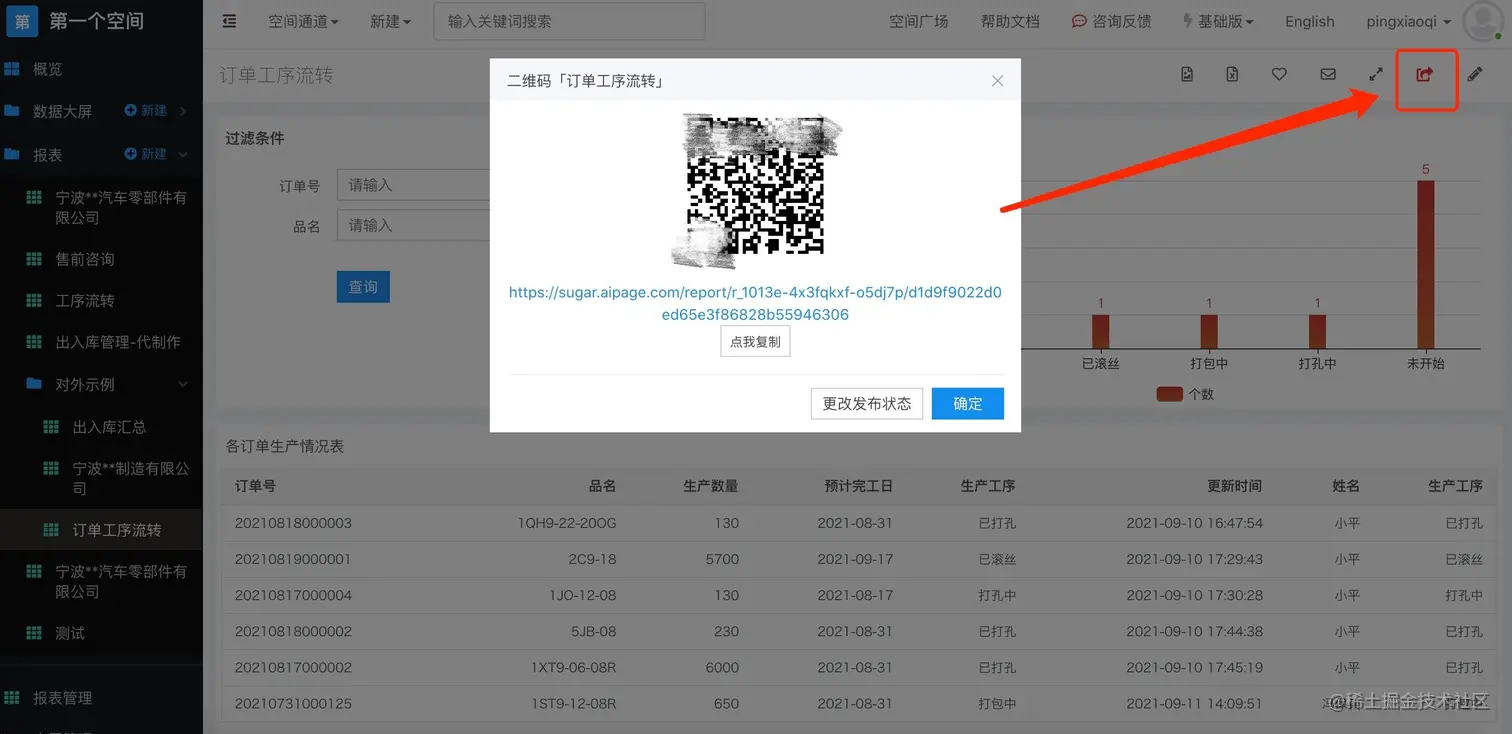This screenshot has height=734, width=1512.
Task: Click the 点我复制 copy button
Action: point(755,341)
